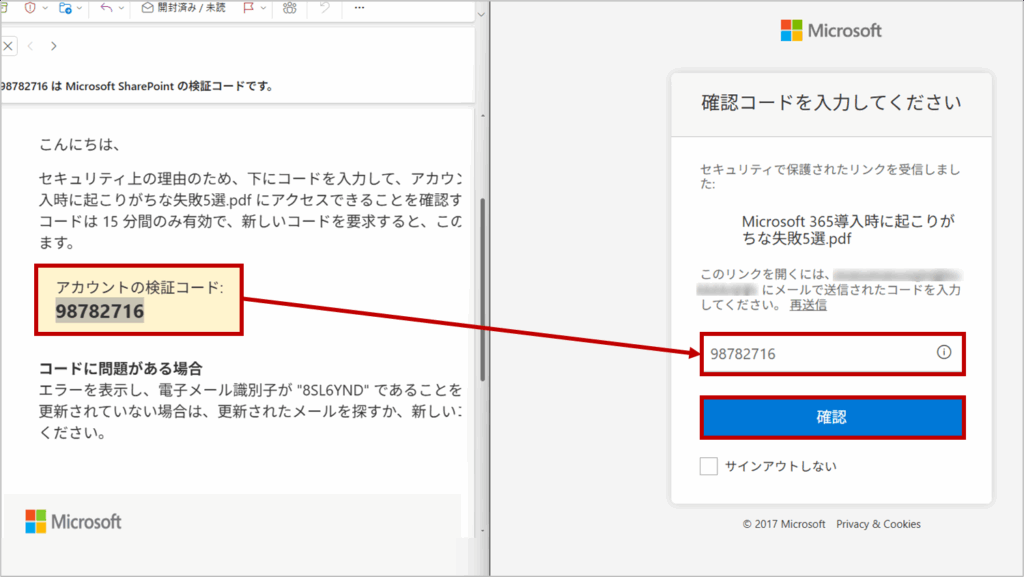Click the Viva/groups people icon
The width and height of the screenshot is (1024, 577).
pos(289,8)
